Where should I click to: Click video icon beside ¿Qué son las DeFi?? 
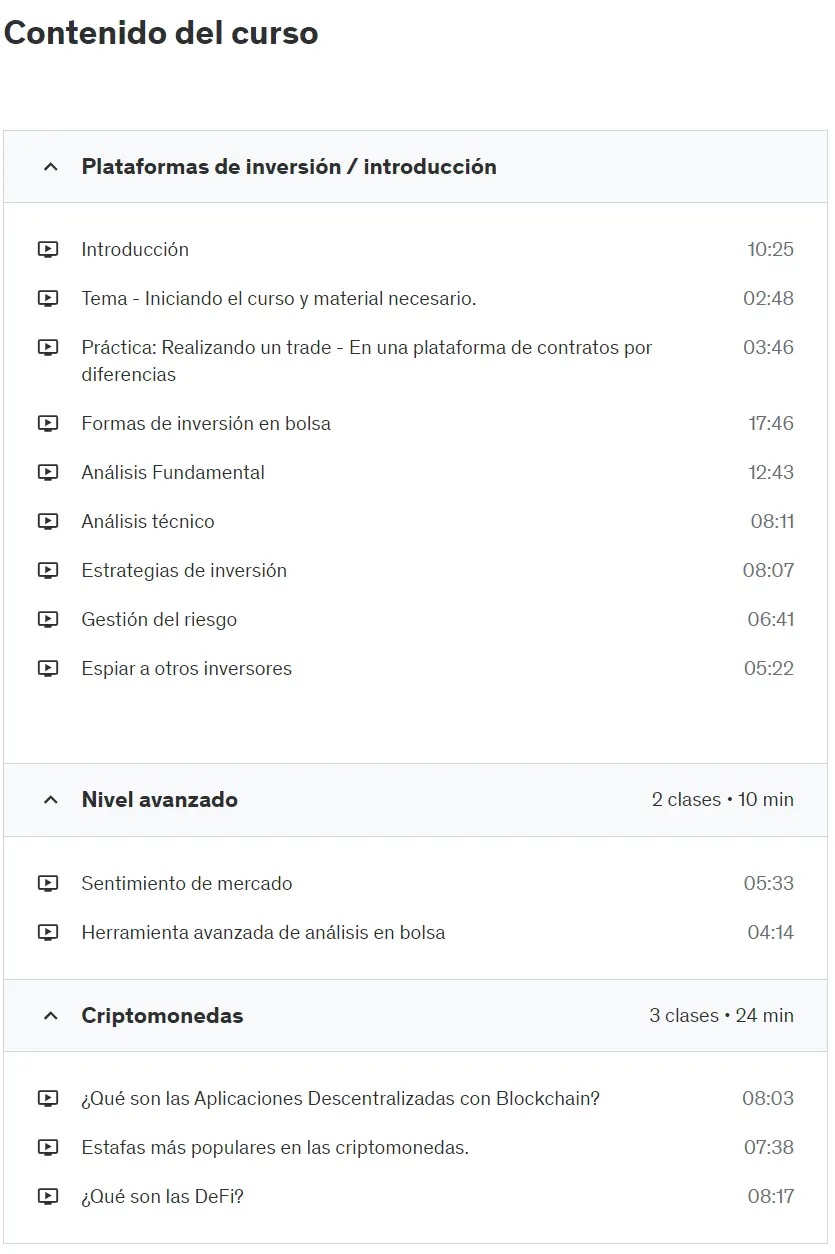48,1197
